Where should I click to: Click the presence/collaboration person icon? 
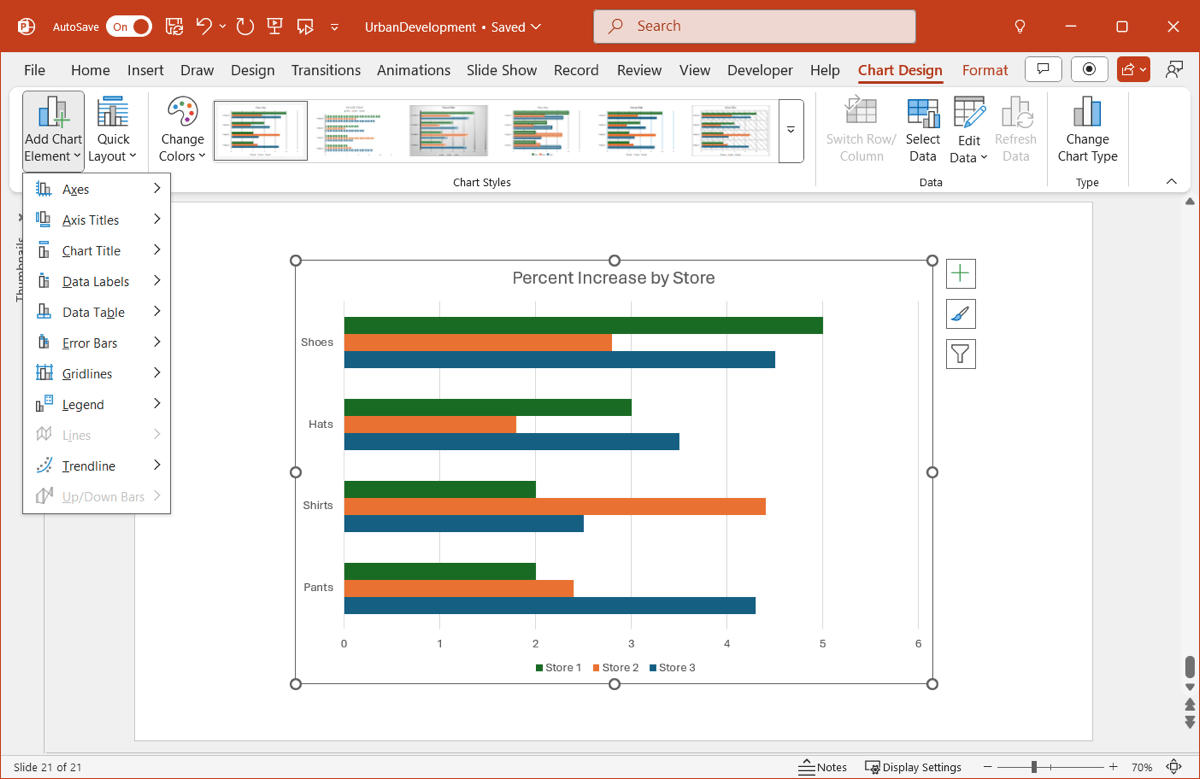click(1175, 69)
